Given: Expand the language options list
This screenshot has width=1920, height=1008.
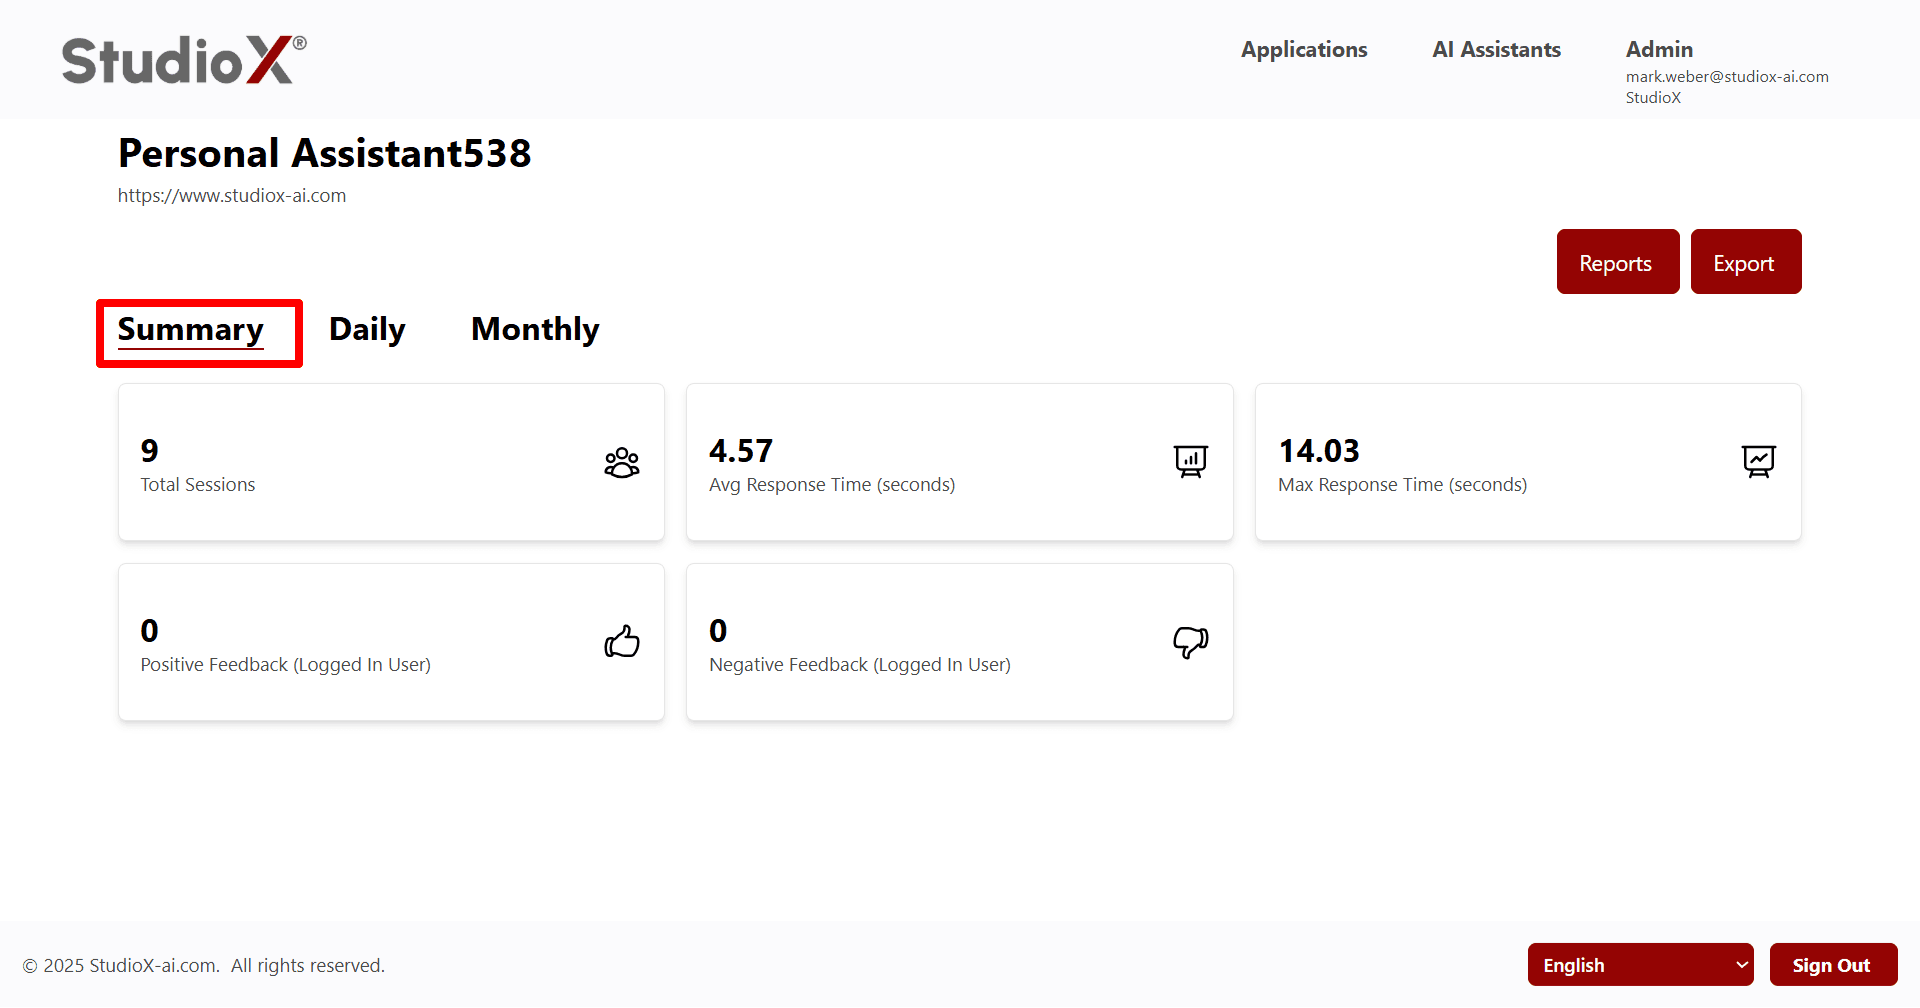Looking at the screenshot, I should (1640, 964).
